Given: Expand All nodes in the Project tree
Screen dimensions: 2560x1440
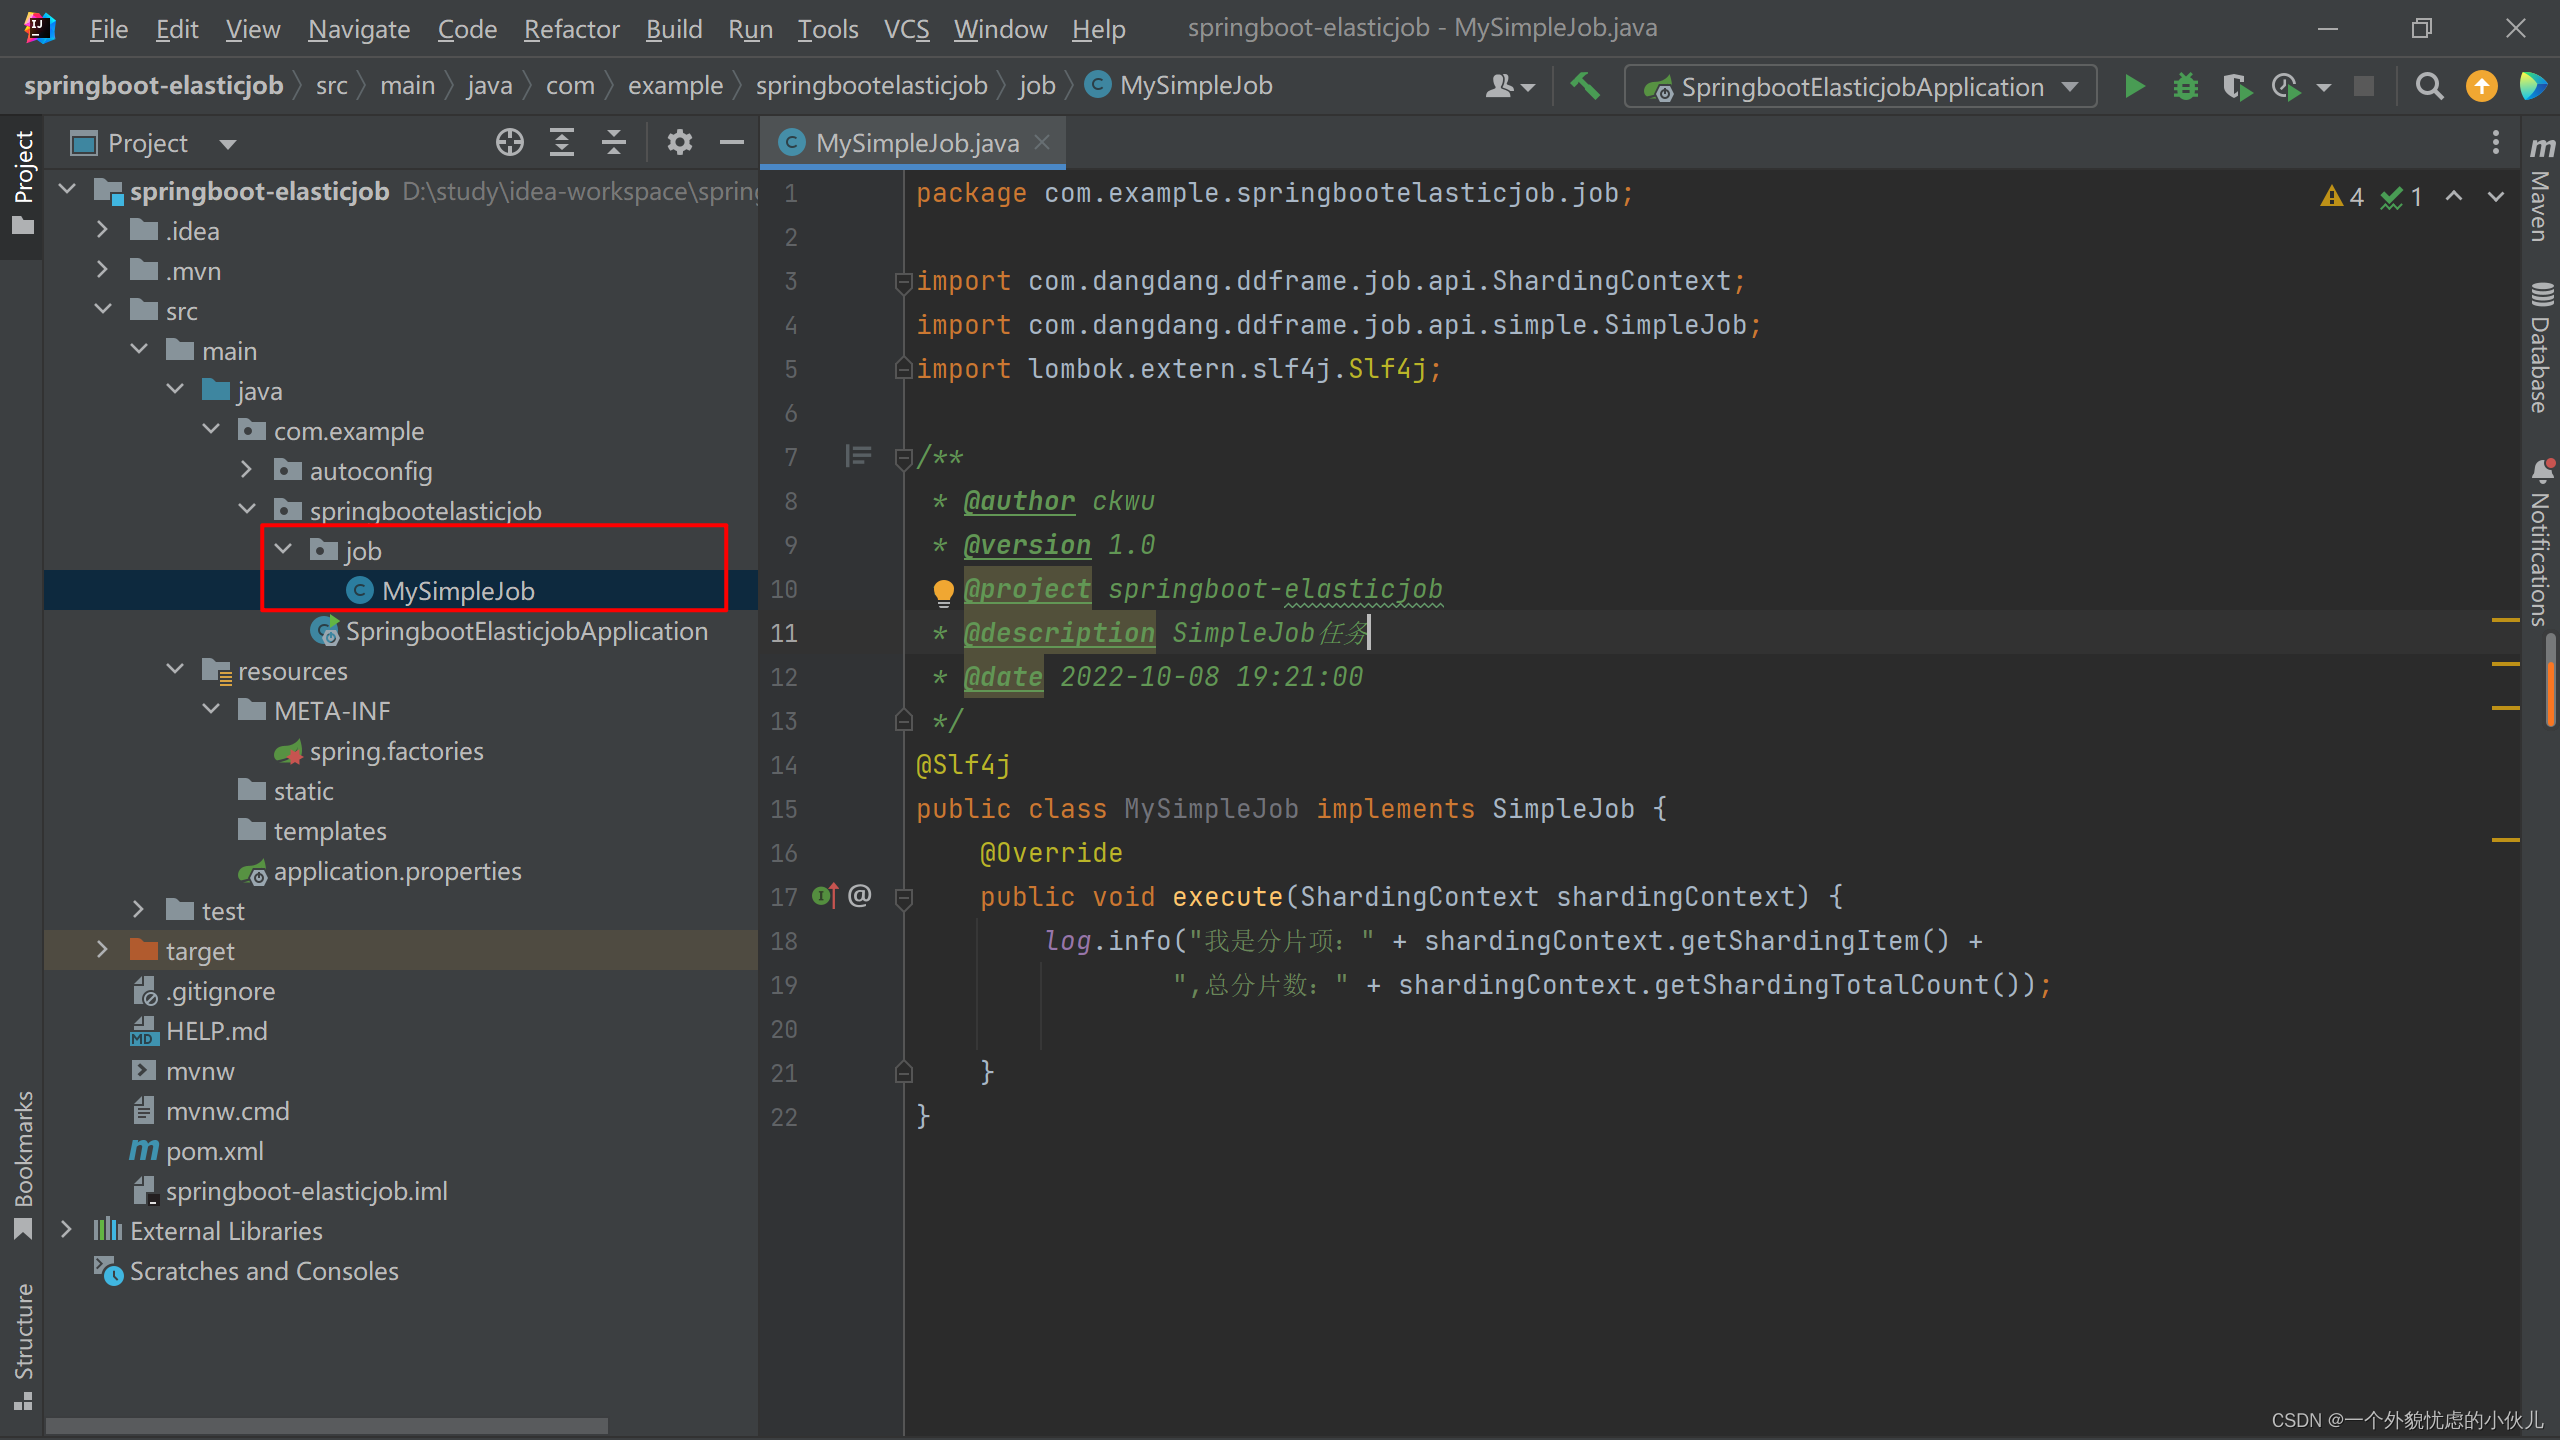Looking at the screenshot, I should coord(561,142).
